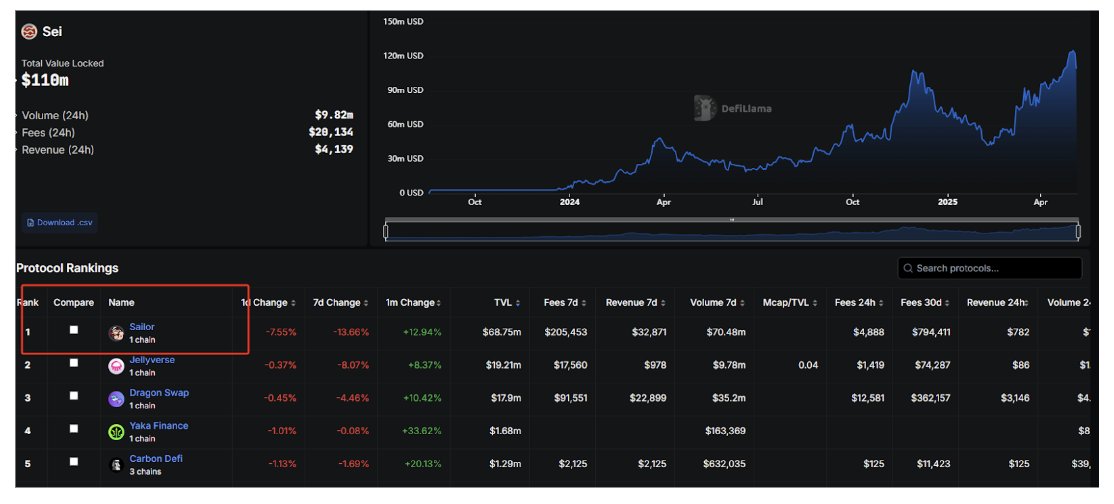Click the left handle of chart range slider
This screenshot has width=1114, height=504.
pos(386,232)
